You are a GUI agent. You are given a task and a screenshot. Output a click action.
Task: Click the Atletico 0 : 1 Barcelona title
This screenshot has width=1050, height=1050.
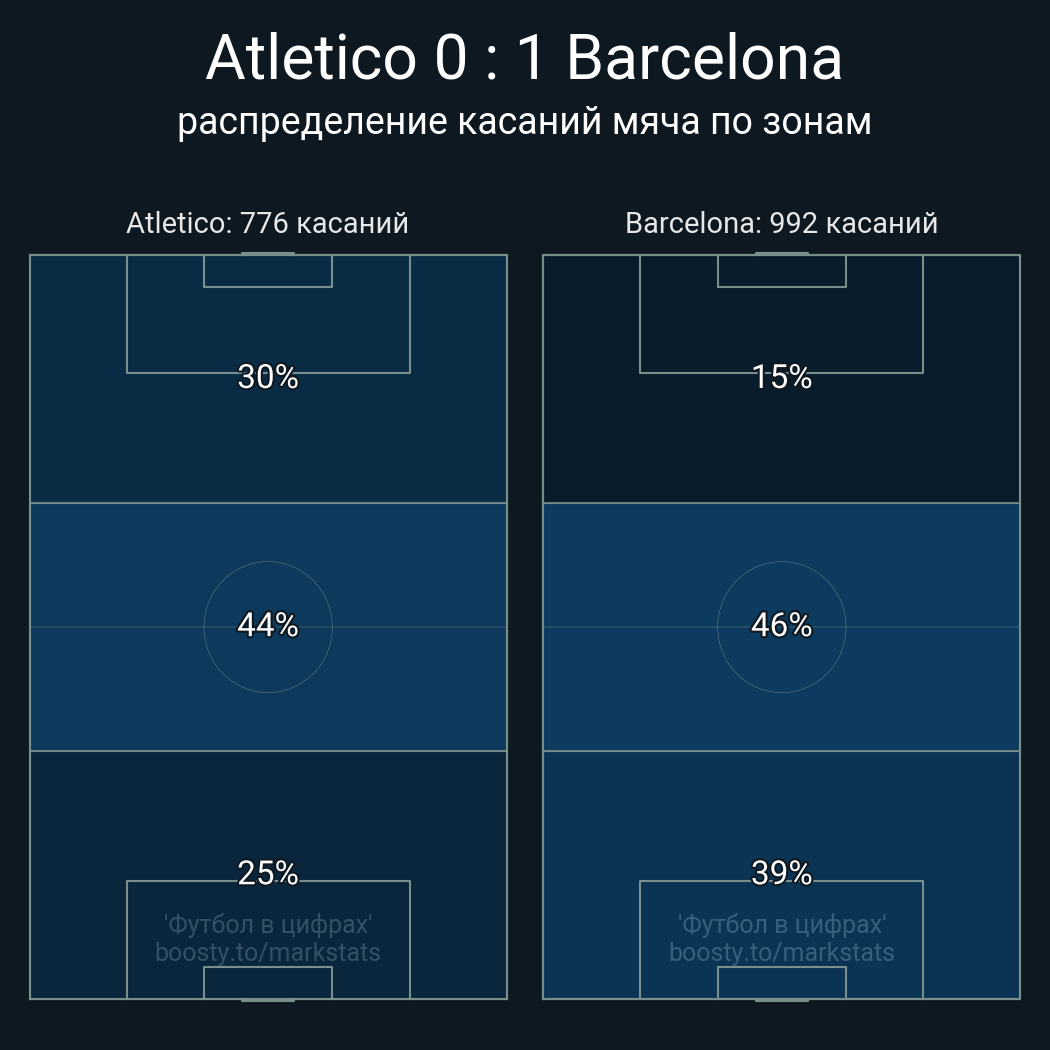point(524,58)
